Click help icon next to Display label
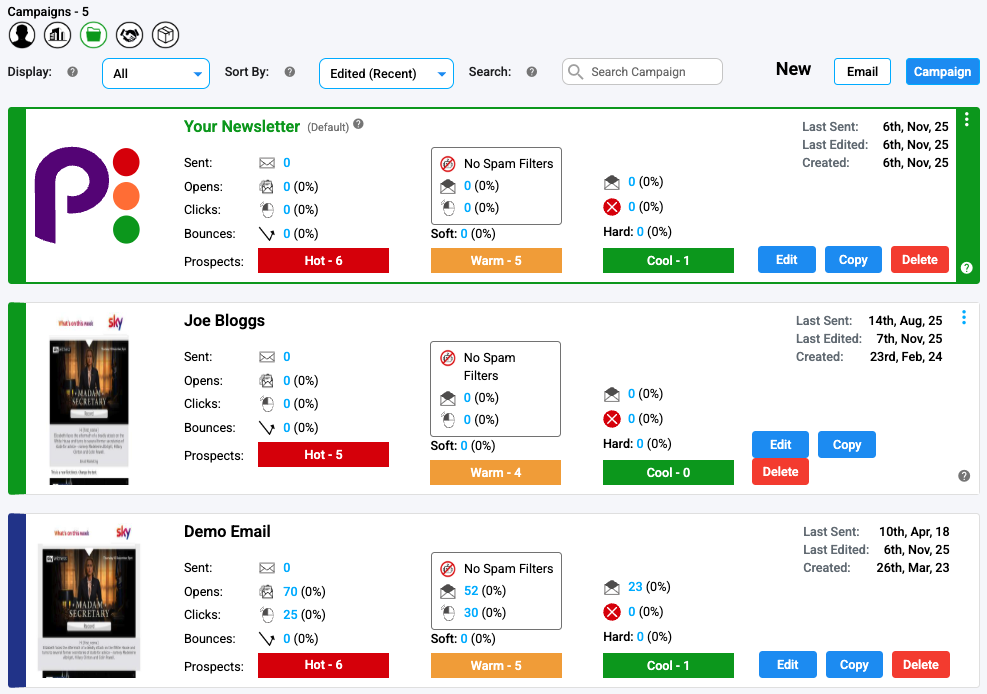 [72, 72]
